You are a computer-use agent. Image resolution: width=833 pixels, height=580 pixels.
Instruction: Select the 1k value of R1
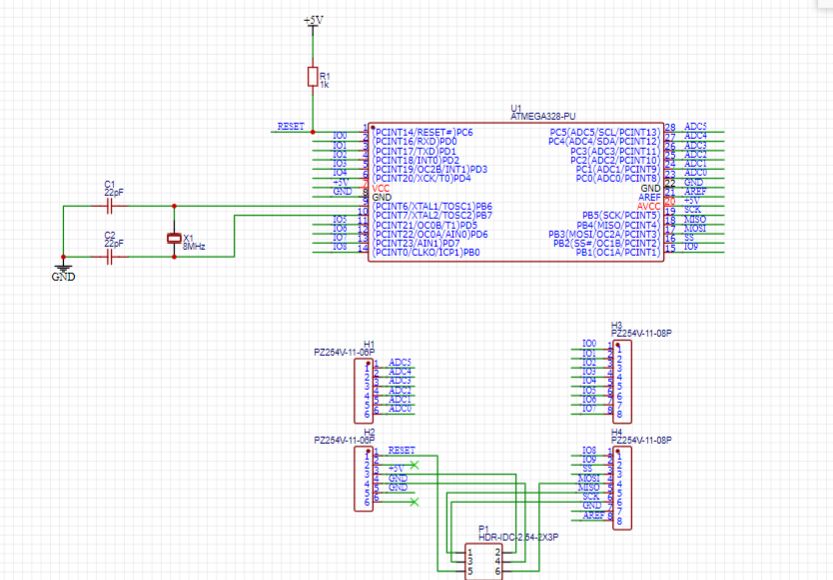coord(325,84)
